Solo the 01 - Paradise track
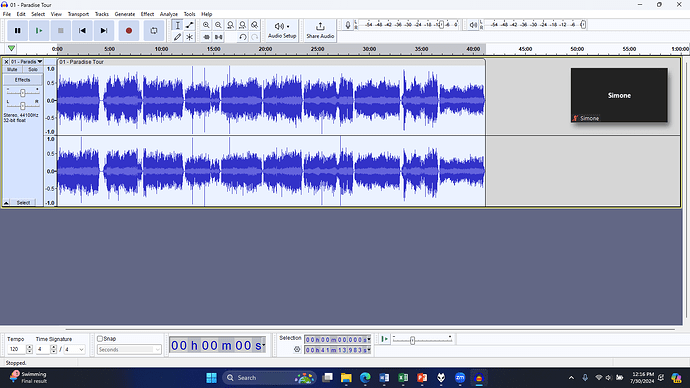The width and height of the screenshot is (690, 388). click(x=33, y=70)
